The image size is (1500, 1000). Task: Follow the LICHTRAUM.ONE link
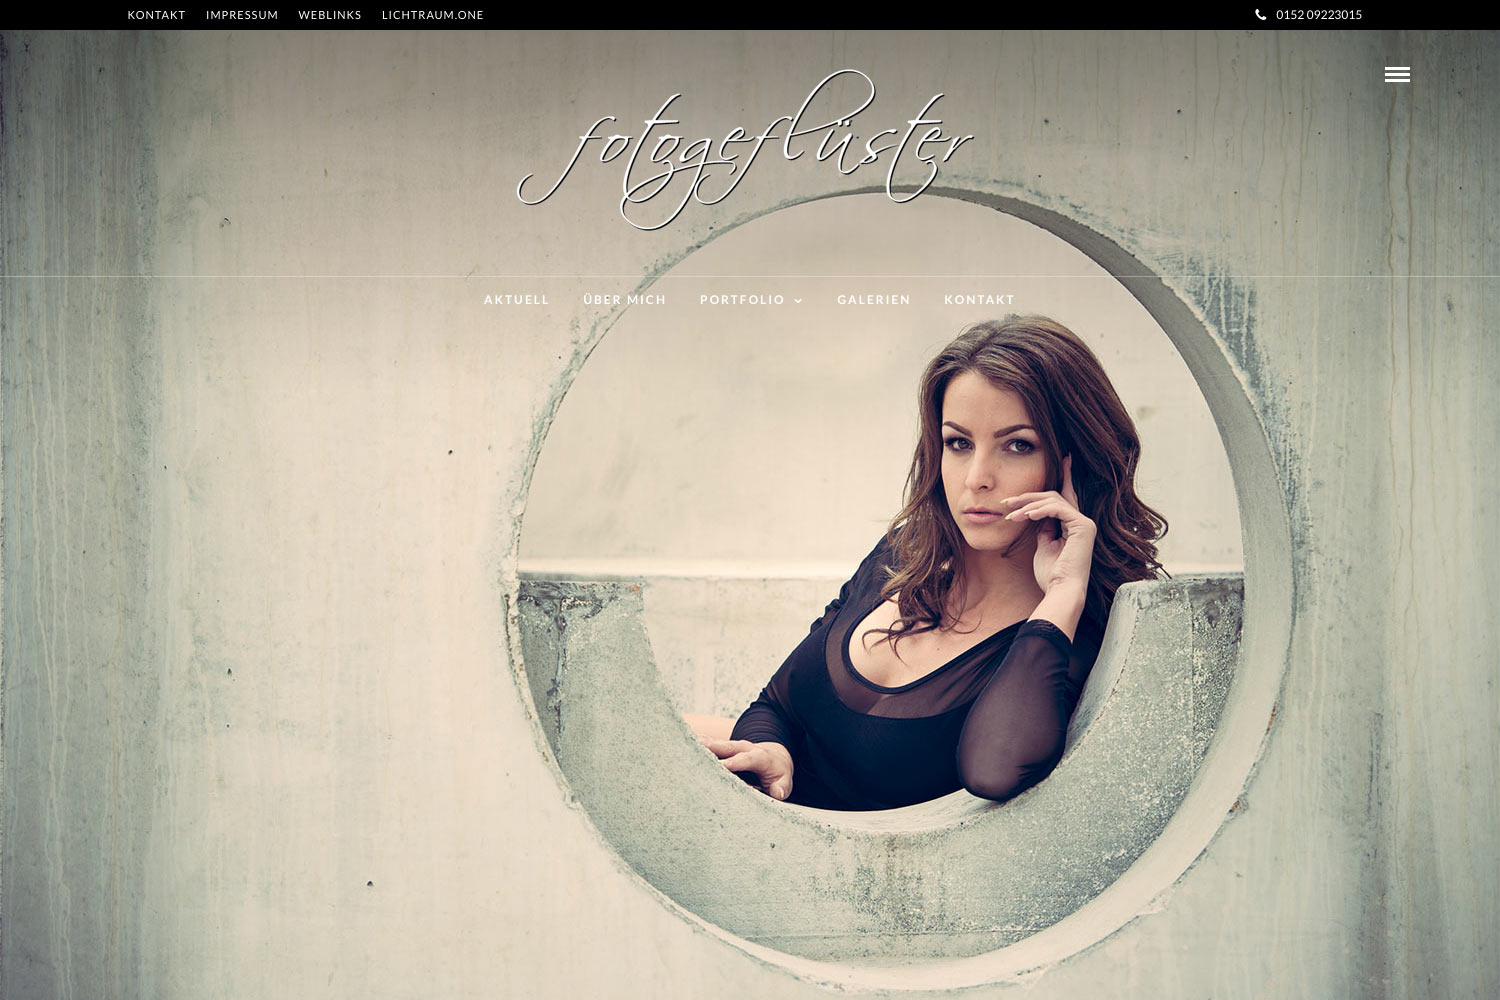tap(432, 15)
